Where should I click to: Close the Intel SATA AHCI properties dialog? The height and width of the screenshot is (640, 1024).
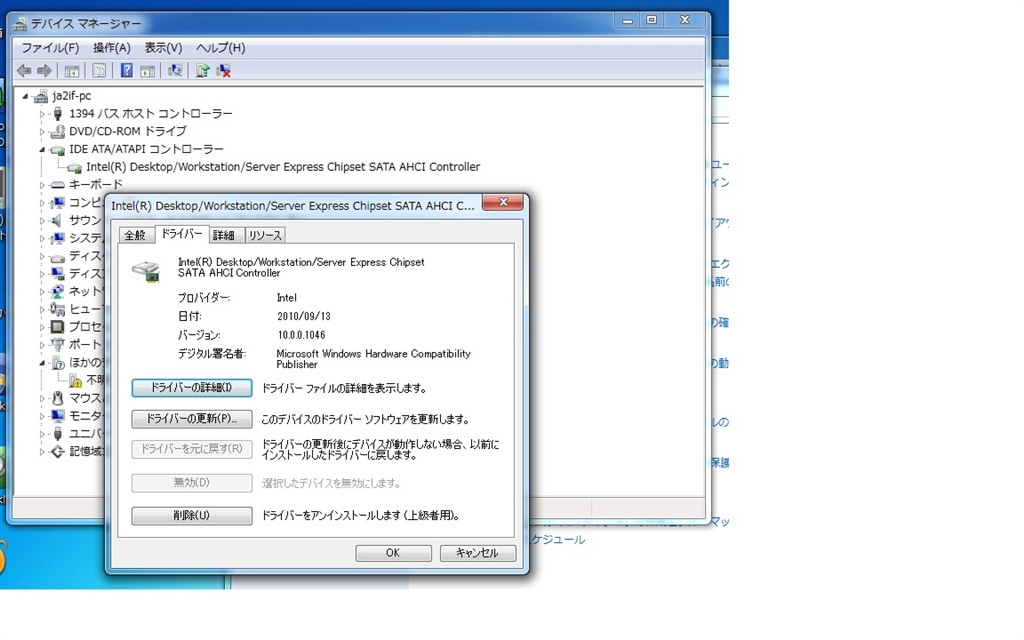click(x=503, y=202)
